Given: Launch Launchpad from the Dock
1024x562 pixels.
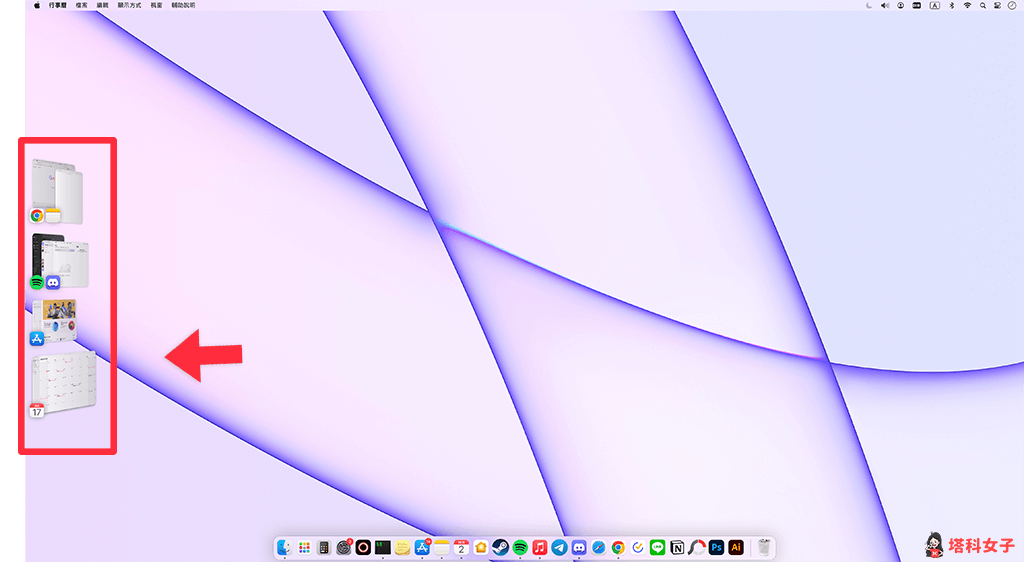Looking at the screenshot, I should point(304,547).
